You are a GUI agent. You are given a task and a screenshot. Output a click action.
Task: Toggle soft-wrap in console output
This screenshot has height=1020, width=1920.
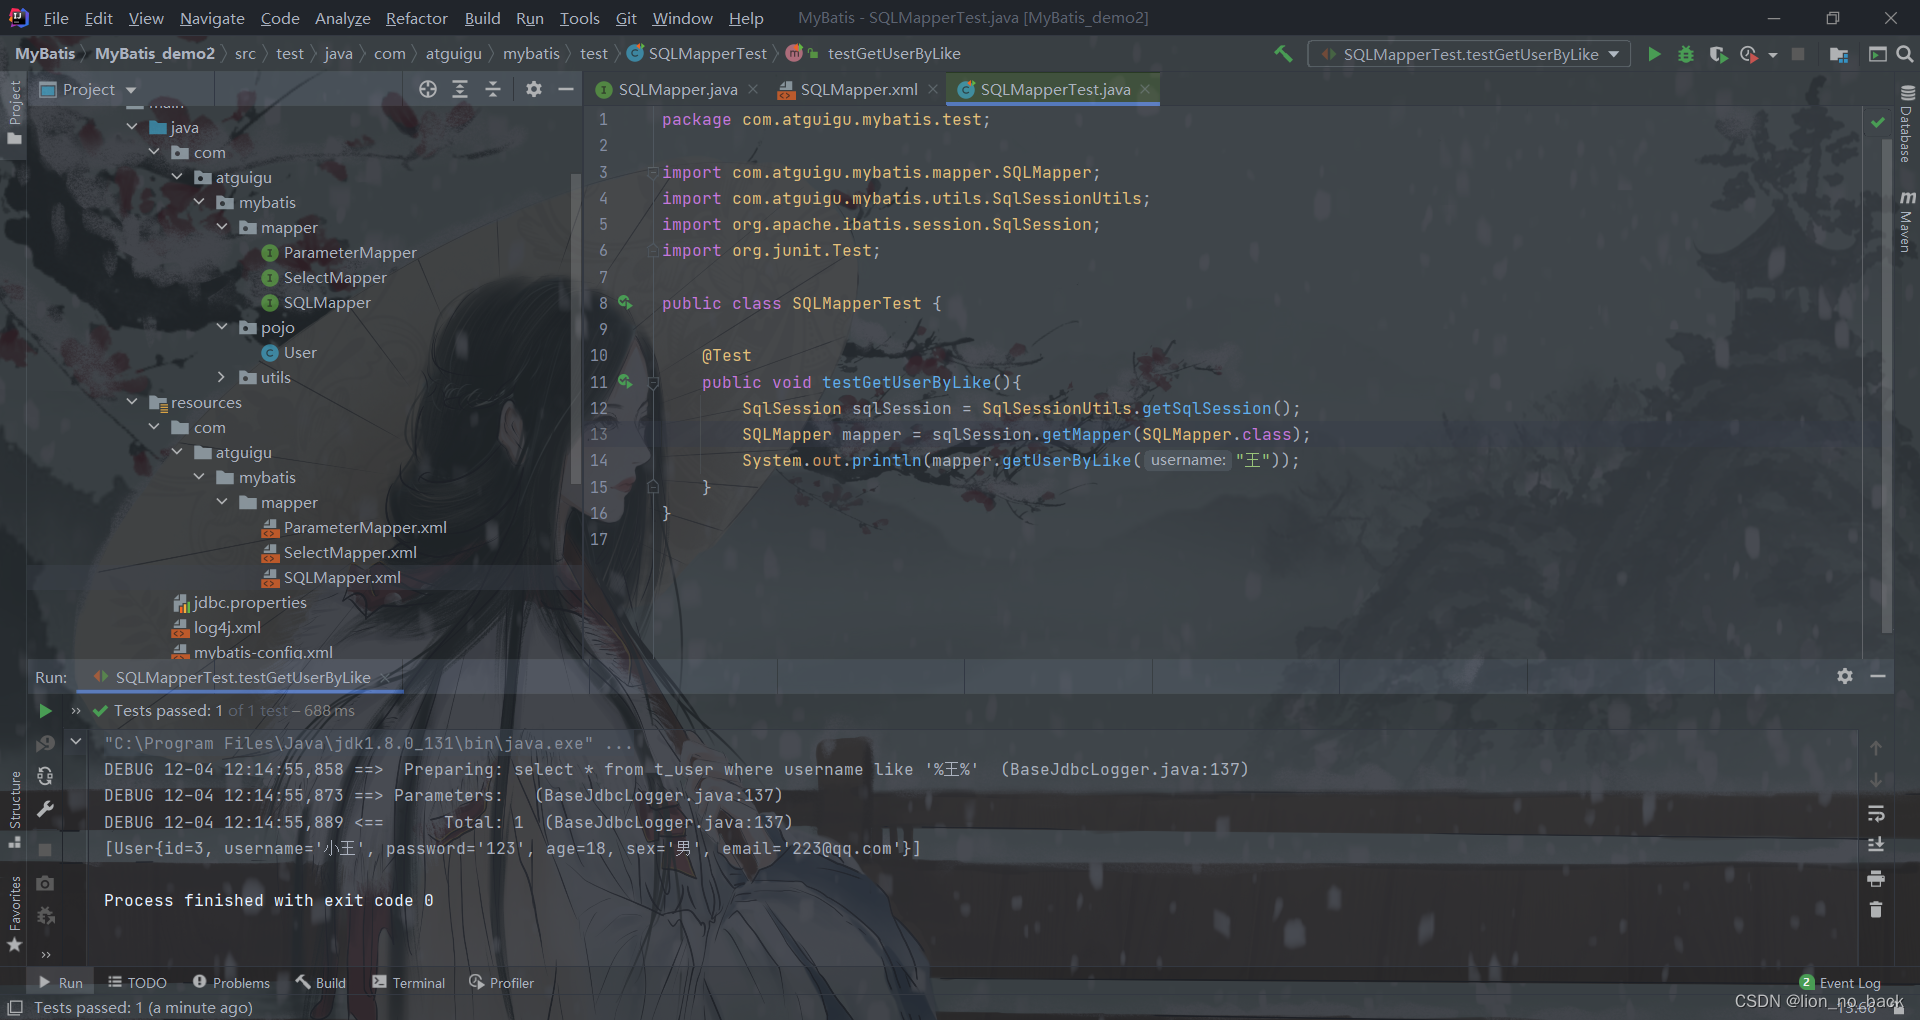click(x=1876, y=813)
